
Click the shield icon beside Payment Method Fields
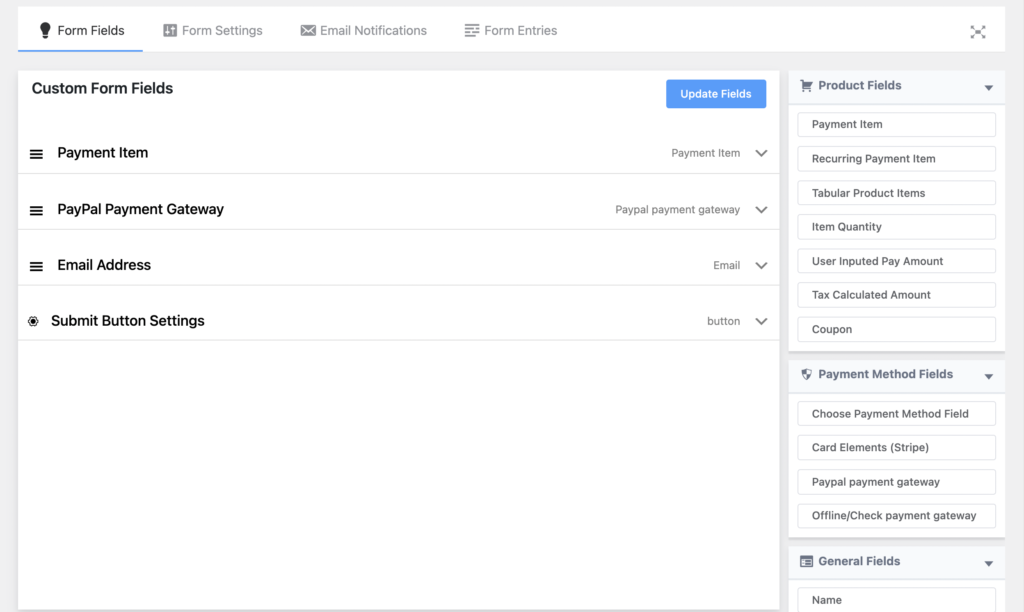pyautogui.click(x=807, y=373)
